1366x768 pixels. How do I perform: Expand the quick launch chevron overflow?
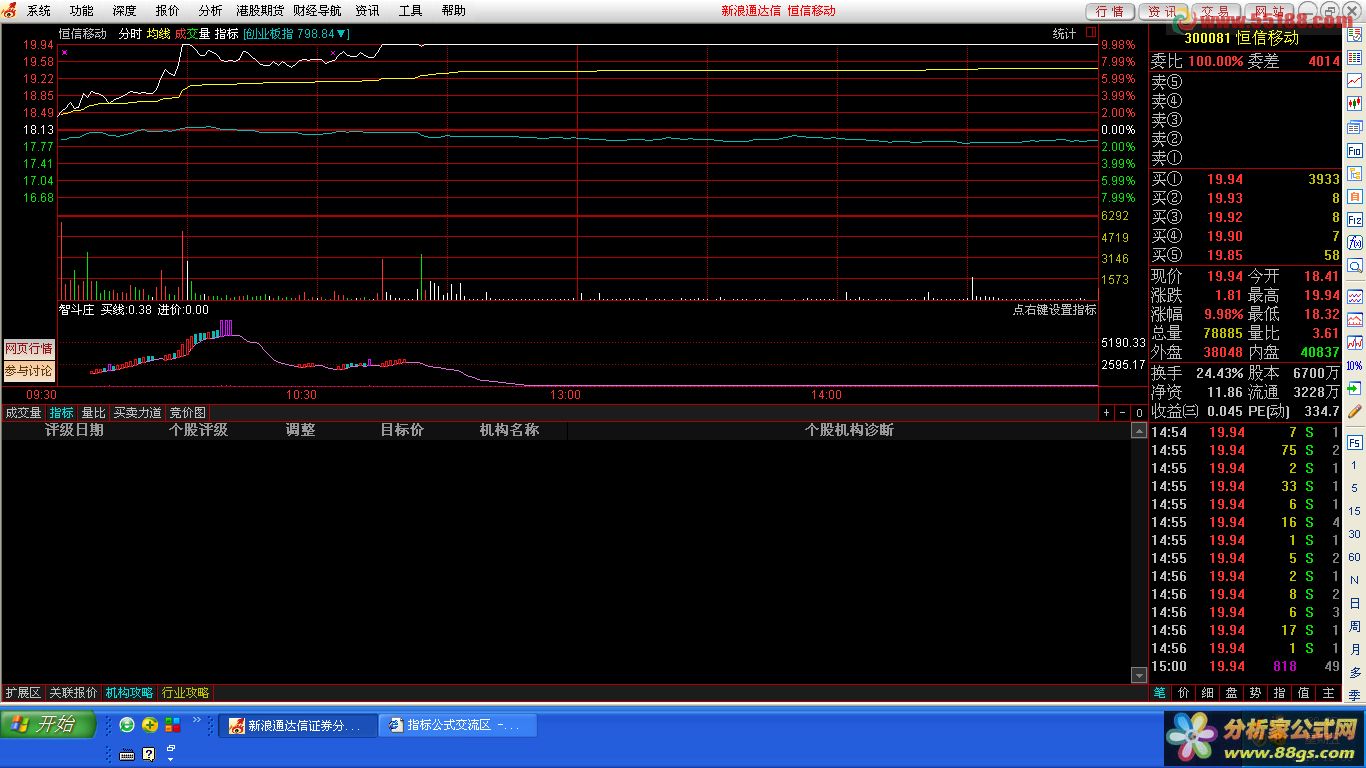pyautogui.click(x=197, y=720)
